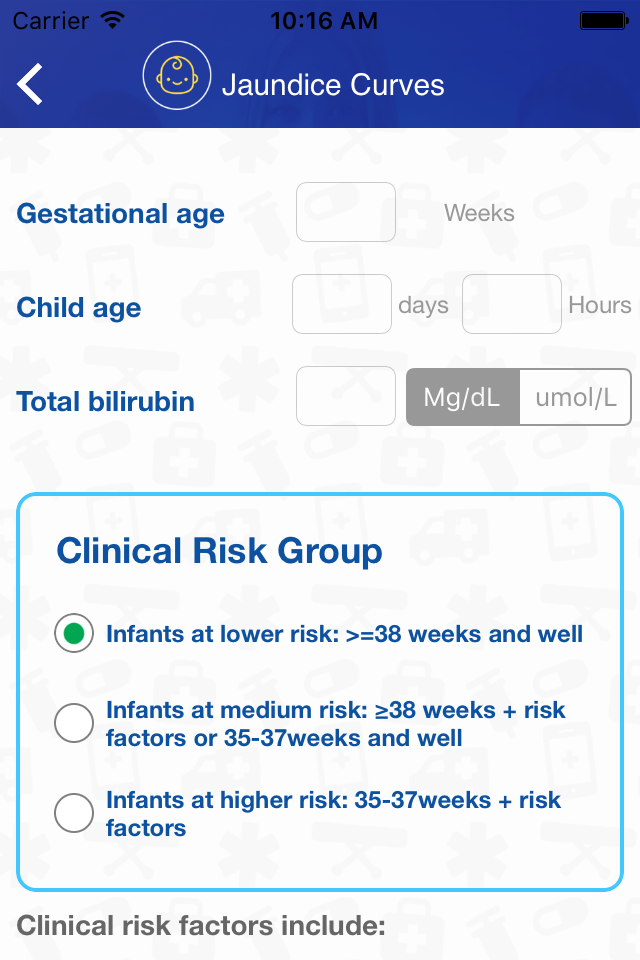Viewport: 640px width, 960px height.
Task: Switch bilirubin unit to umol/L
Action: tap(575, 397)
